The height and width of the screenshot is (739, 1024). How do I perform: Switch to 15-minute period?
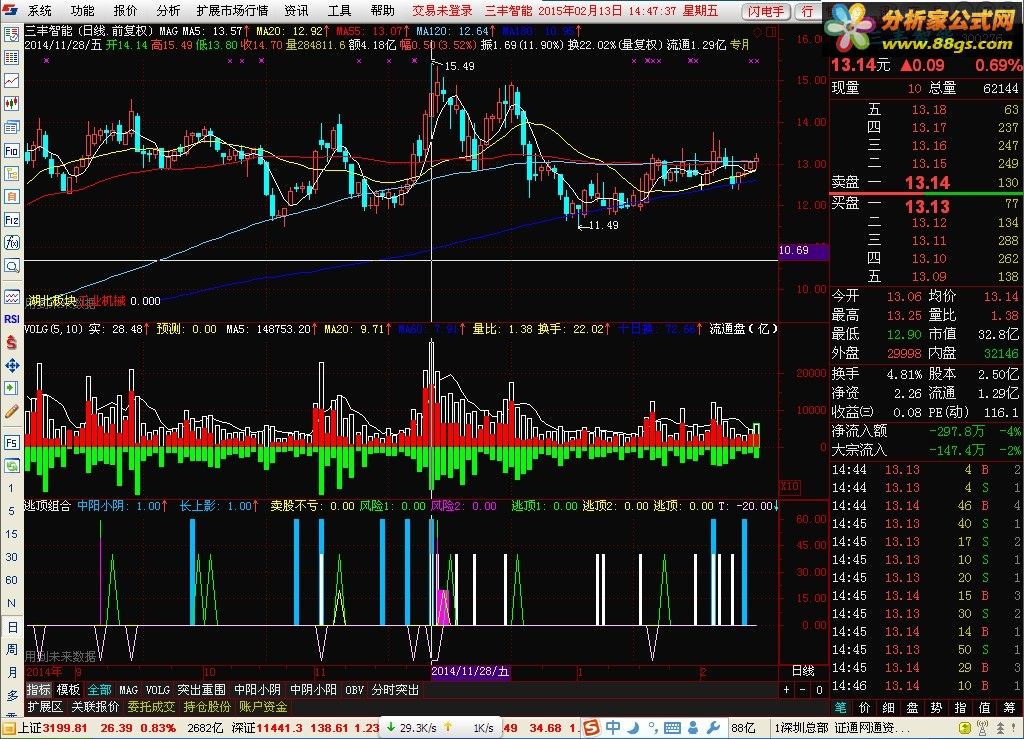[11, 534]
